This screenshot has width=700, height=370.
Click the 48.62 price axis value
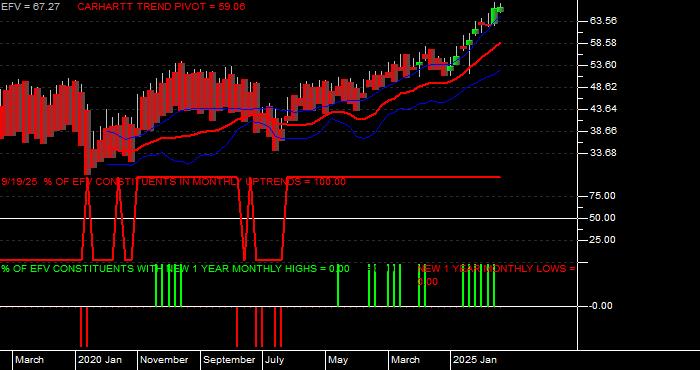click(x=604, y=87)
